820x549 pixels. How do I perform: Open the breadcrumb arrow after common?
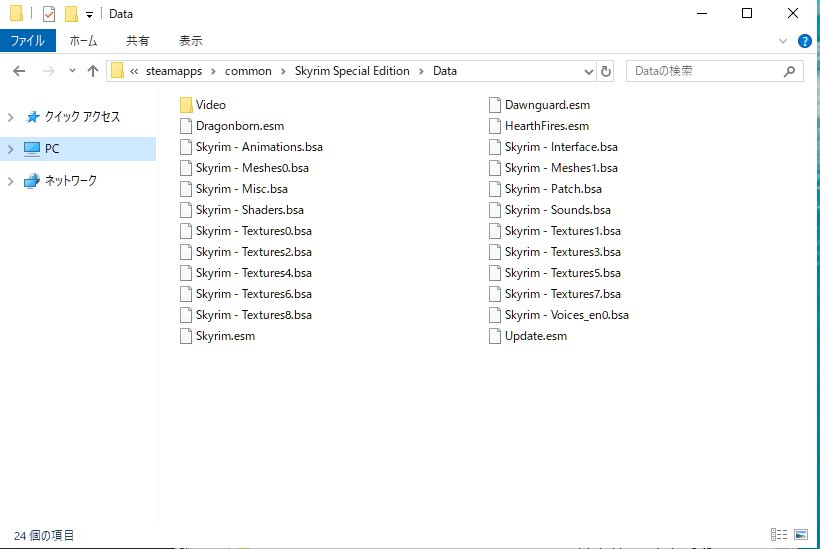(283, 72)
